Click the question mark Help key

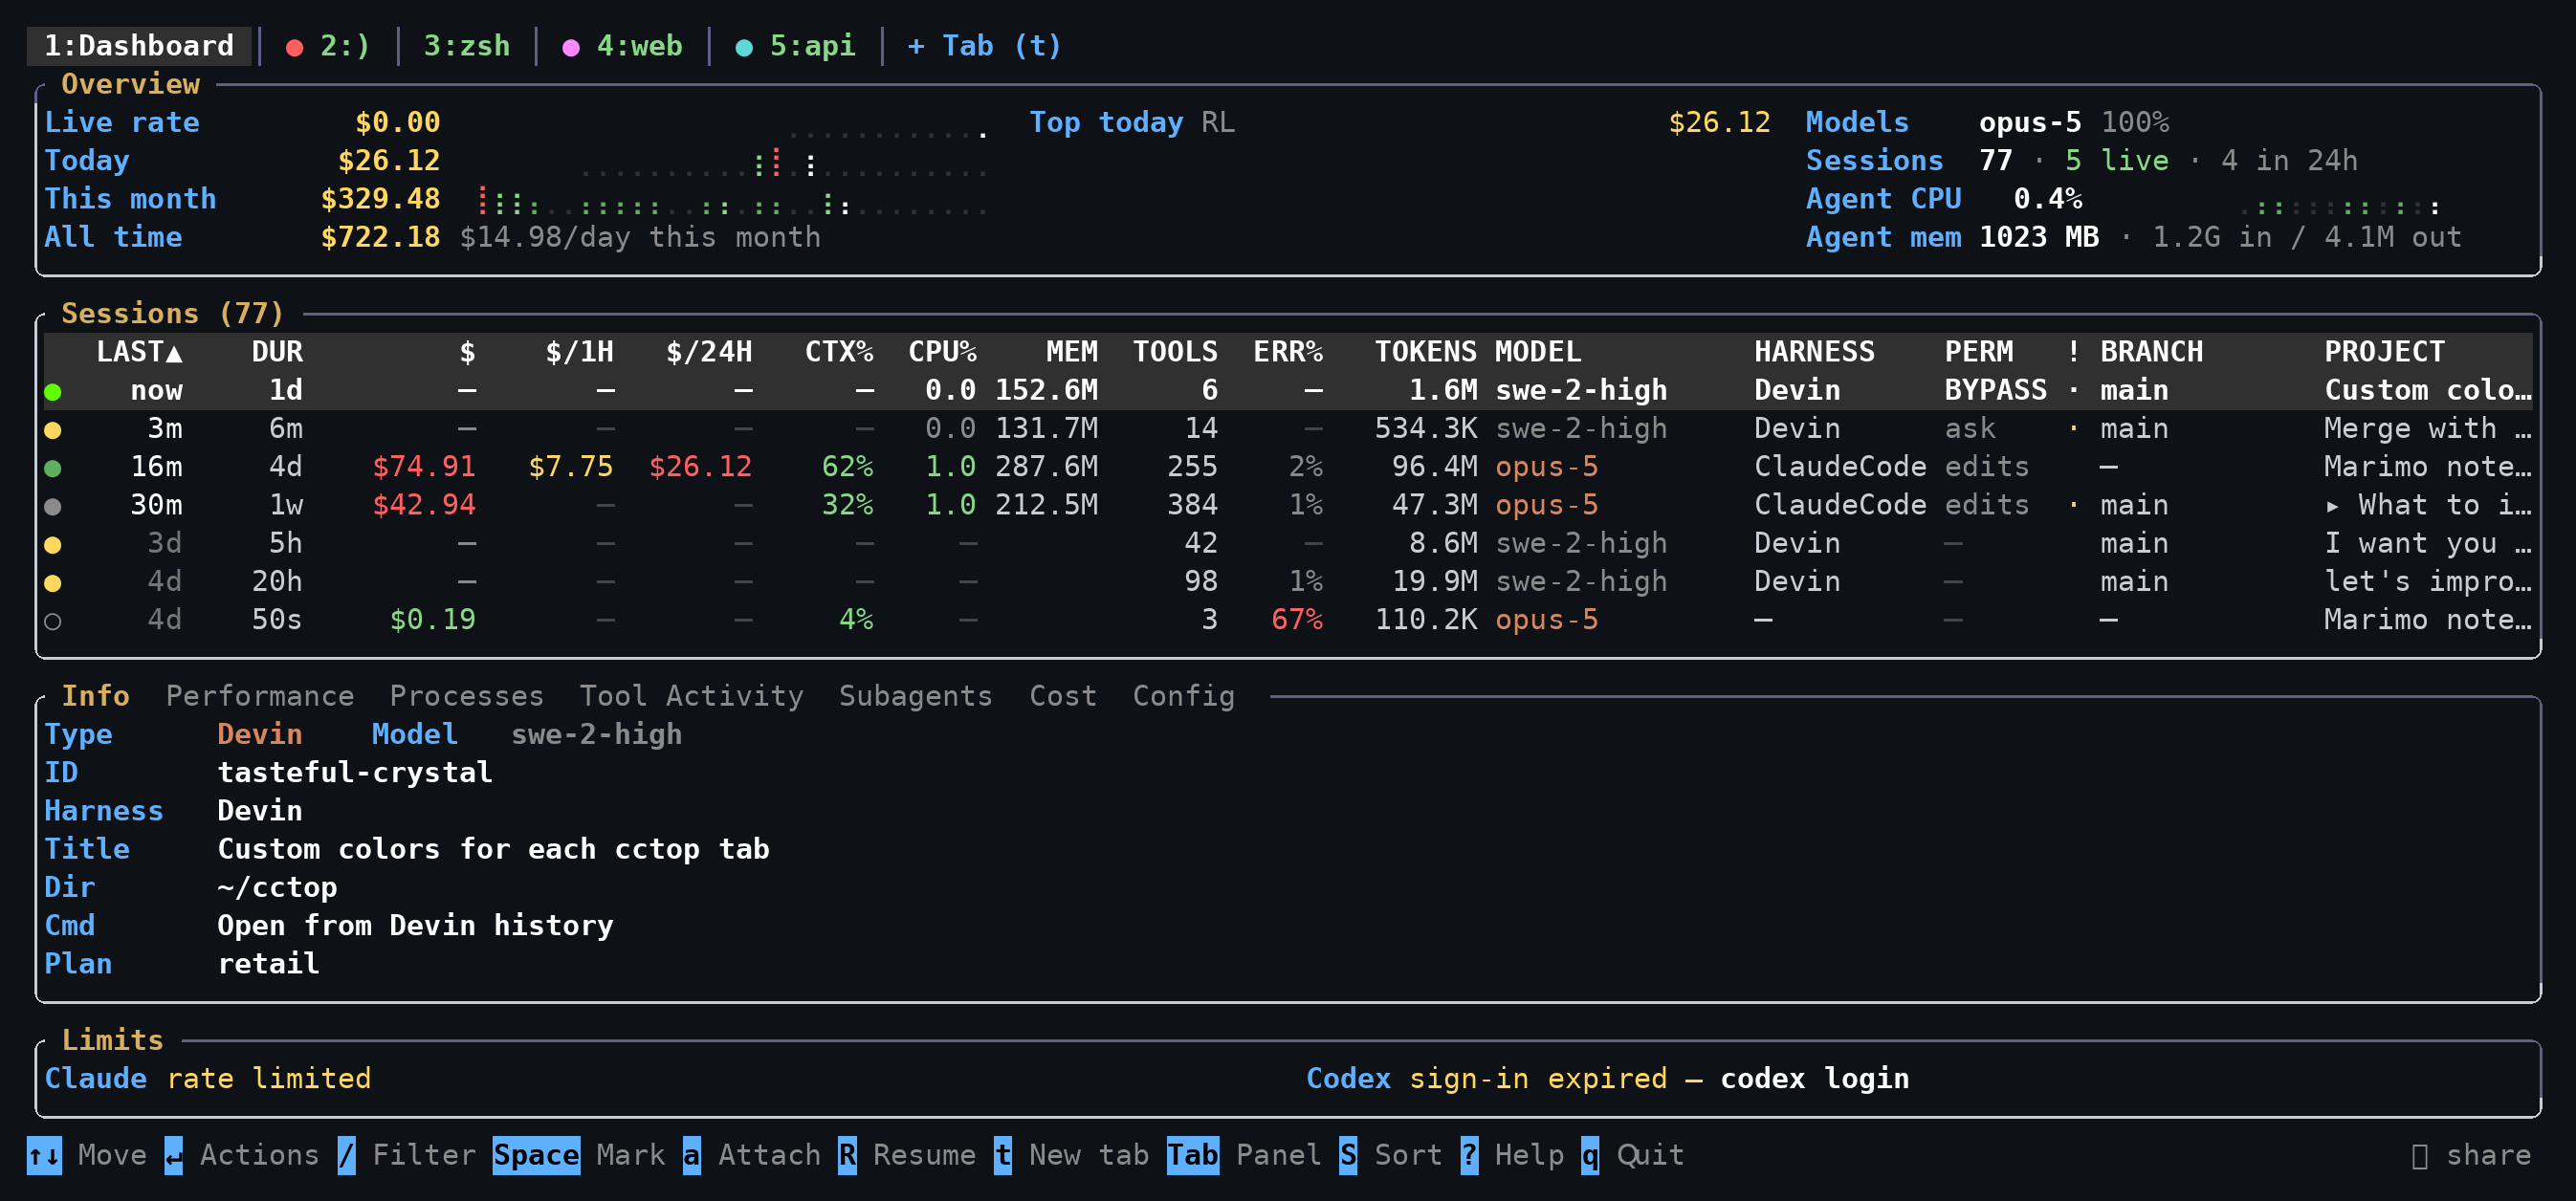(1469, 1156)
